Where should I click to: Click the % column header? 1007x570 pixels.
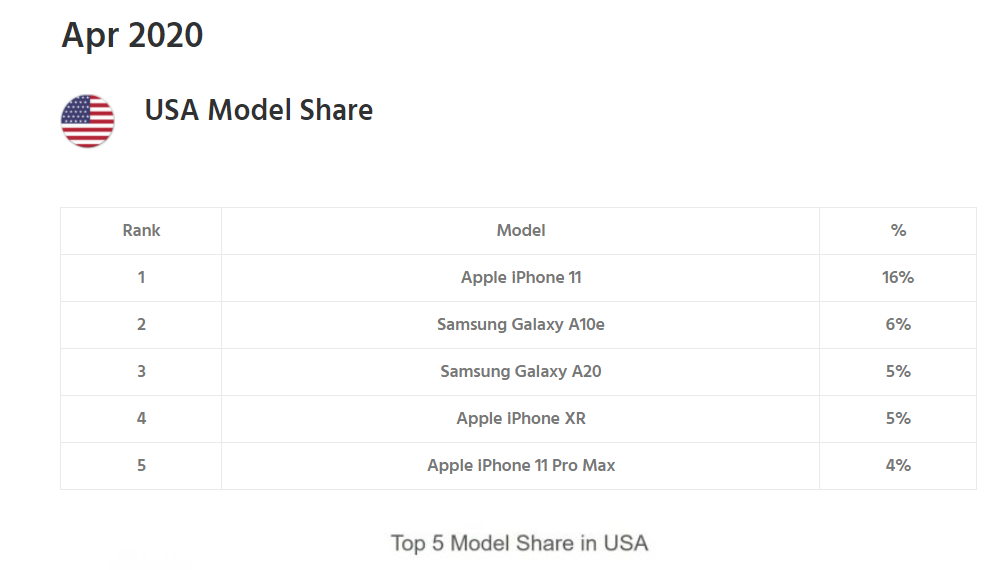coord(898,230)
